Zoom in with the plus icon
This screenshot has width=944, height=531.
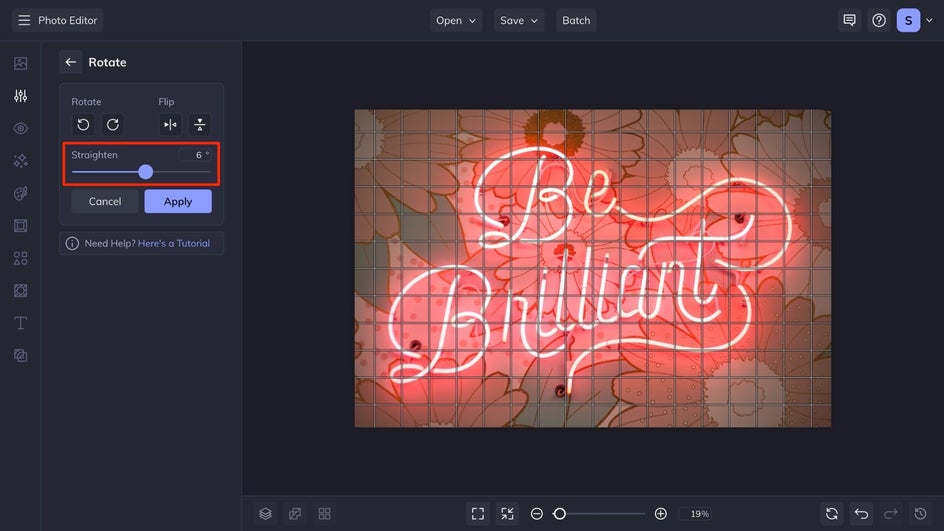tap(660, 514)
